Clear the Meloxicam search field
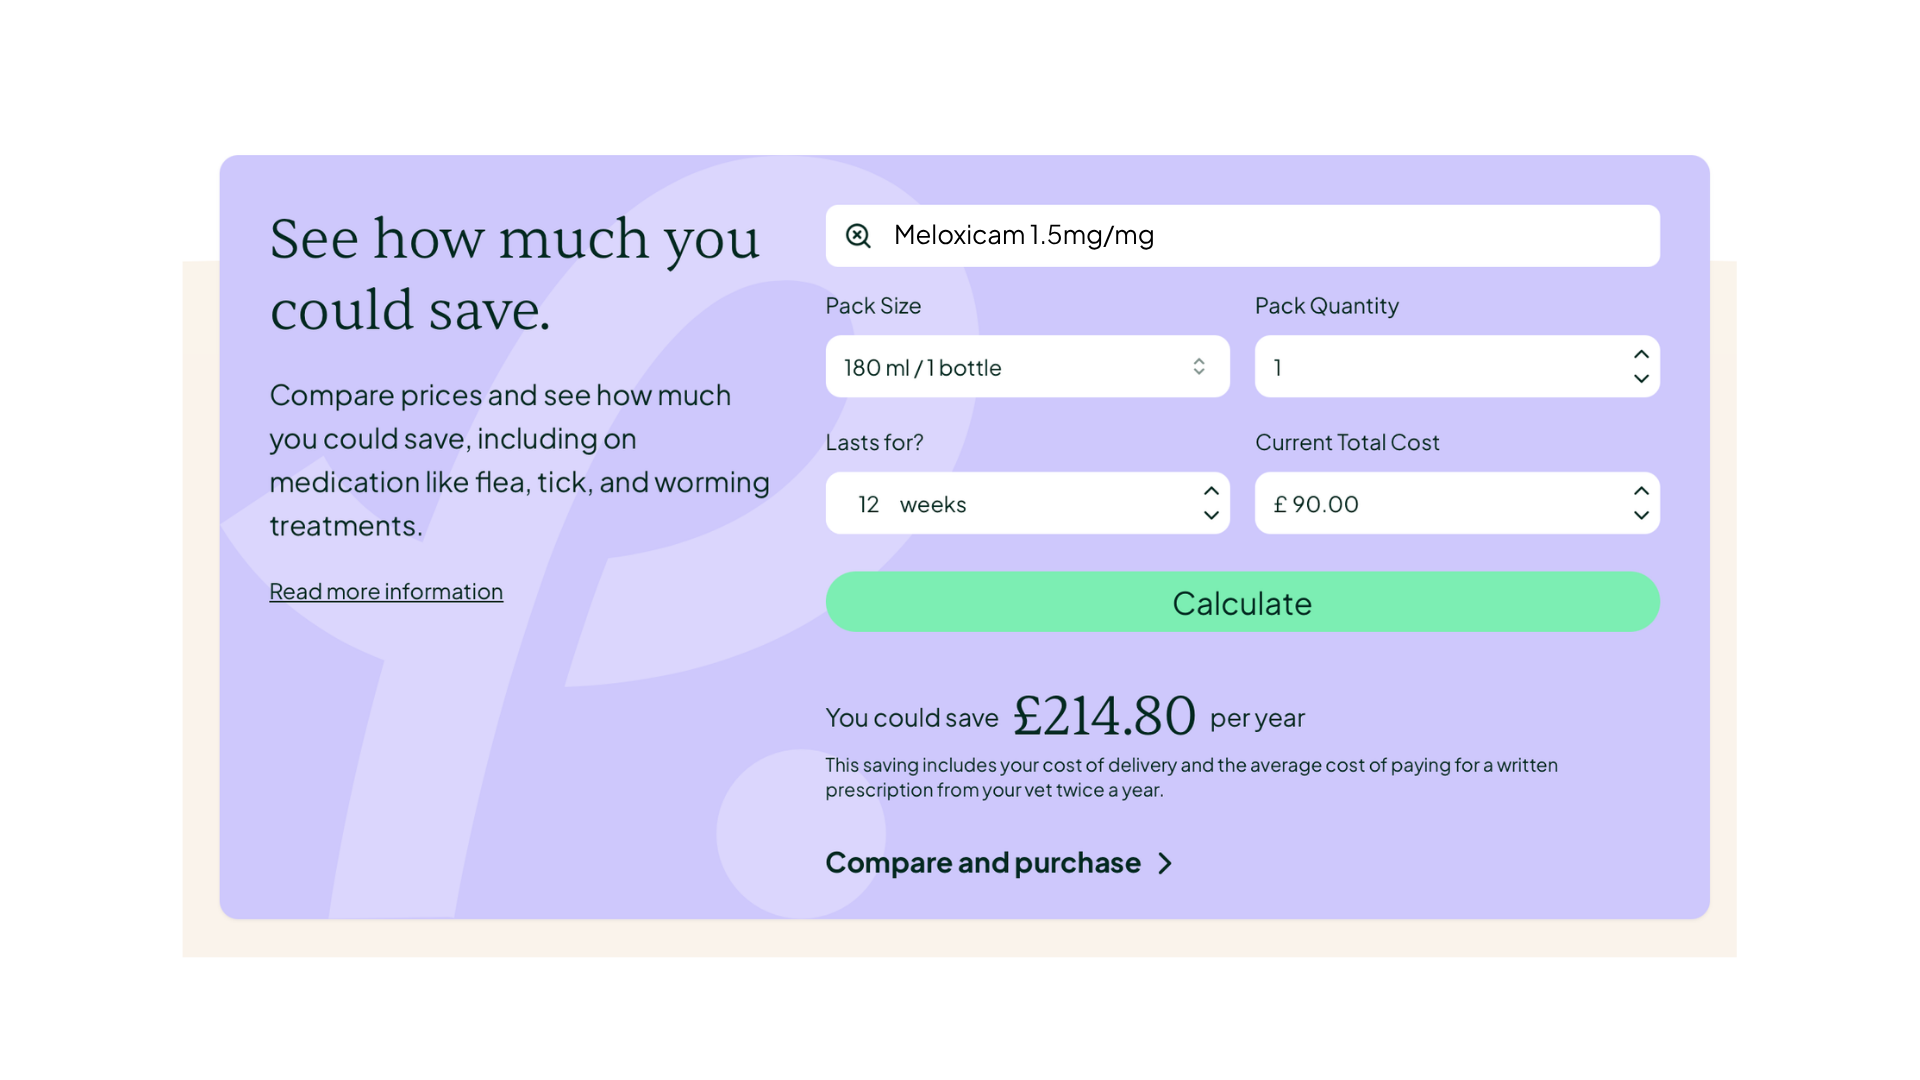 pyautogui.click(x=857, y=235)
